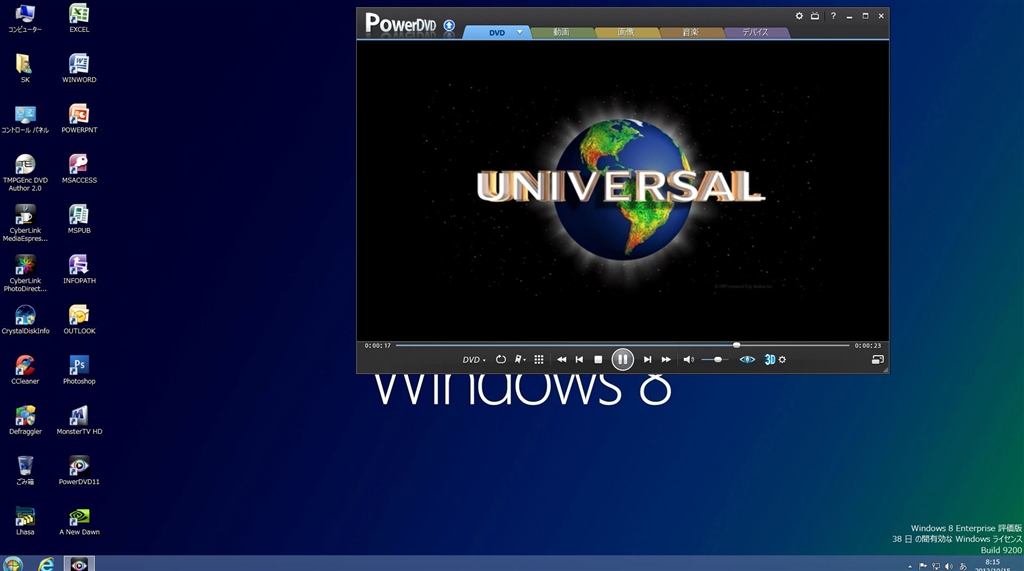1024x571 pixels.
Task: Switch to the 動画 tab
Action: click(562, 32)
